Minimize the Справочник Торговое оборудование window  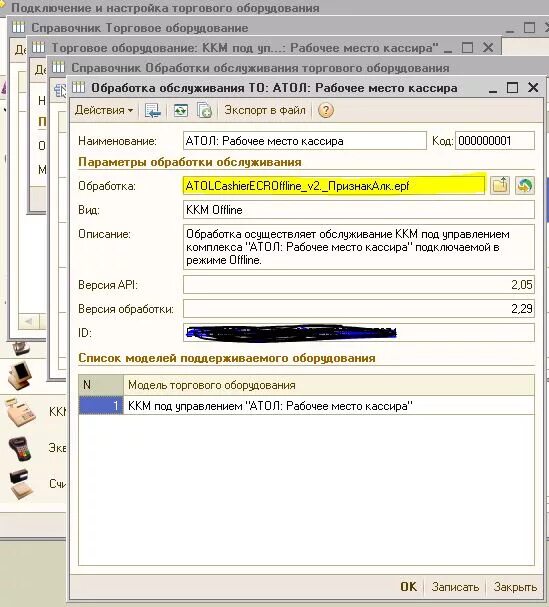coord(510,29)
